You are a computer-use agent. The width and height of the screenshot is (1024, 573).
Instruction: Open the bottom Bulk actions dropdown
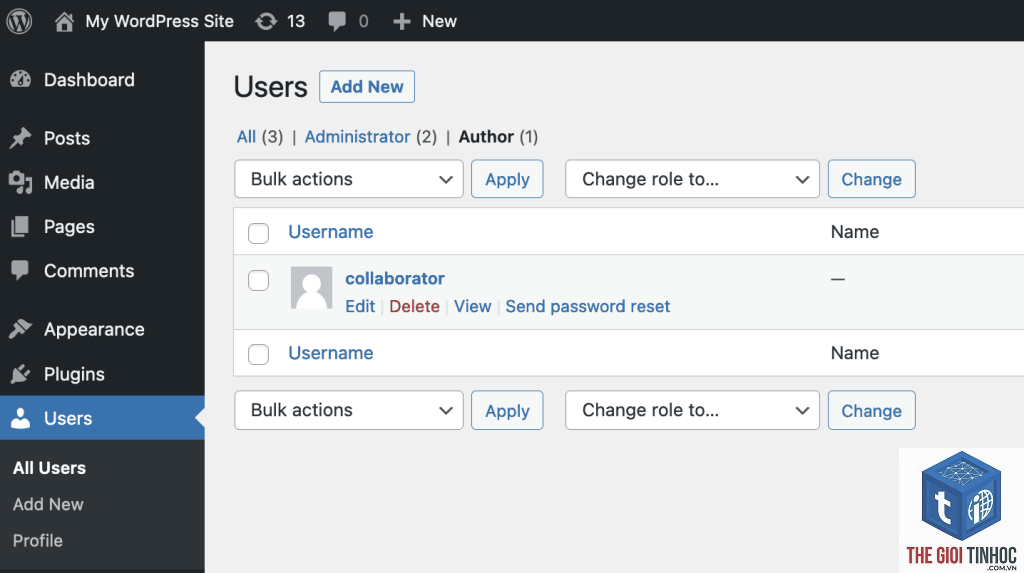pos(349,410)
